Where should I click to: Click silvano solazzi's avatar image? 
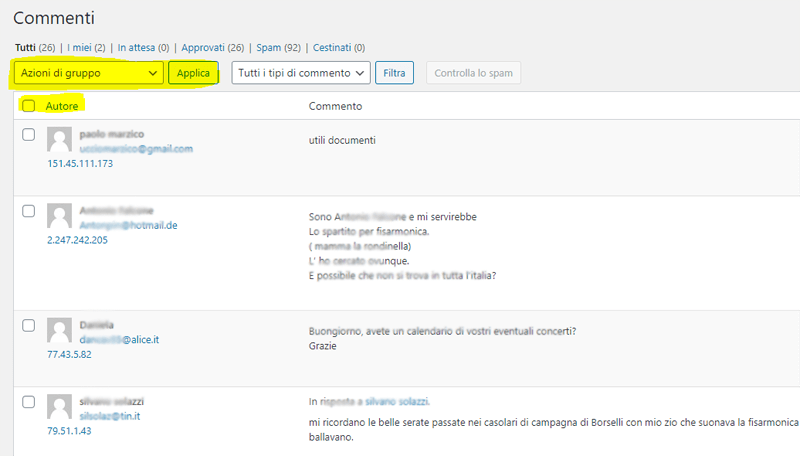coord(59,407)
